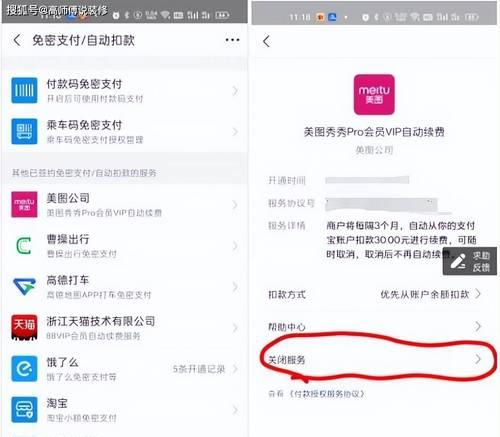Tap the 免密支付/自动扣款 page title
500x437 pixels.
[83, 40]
